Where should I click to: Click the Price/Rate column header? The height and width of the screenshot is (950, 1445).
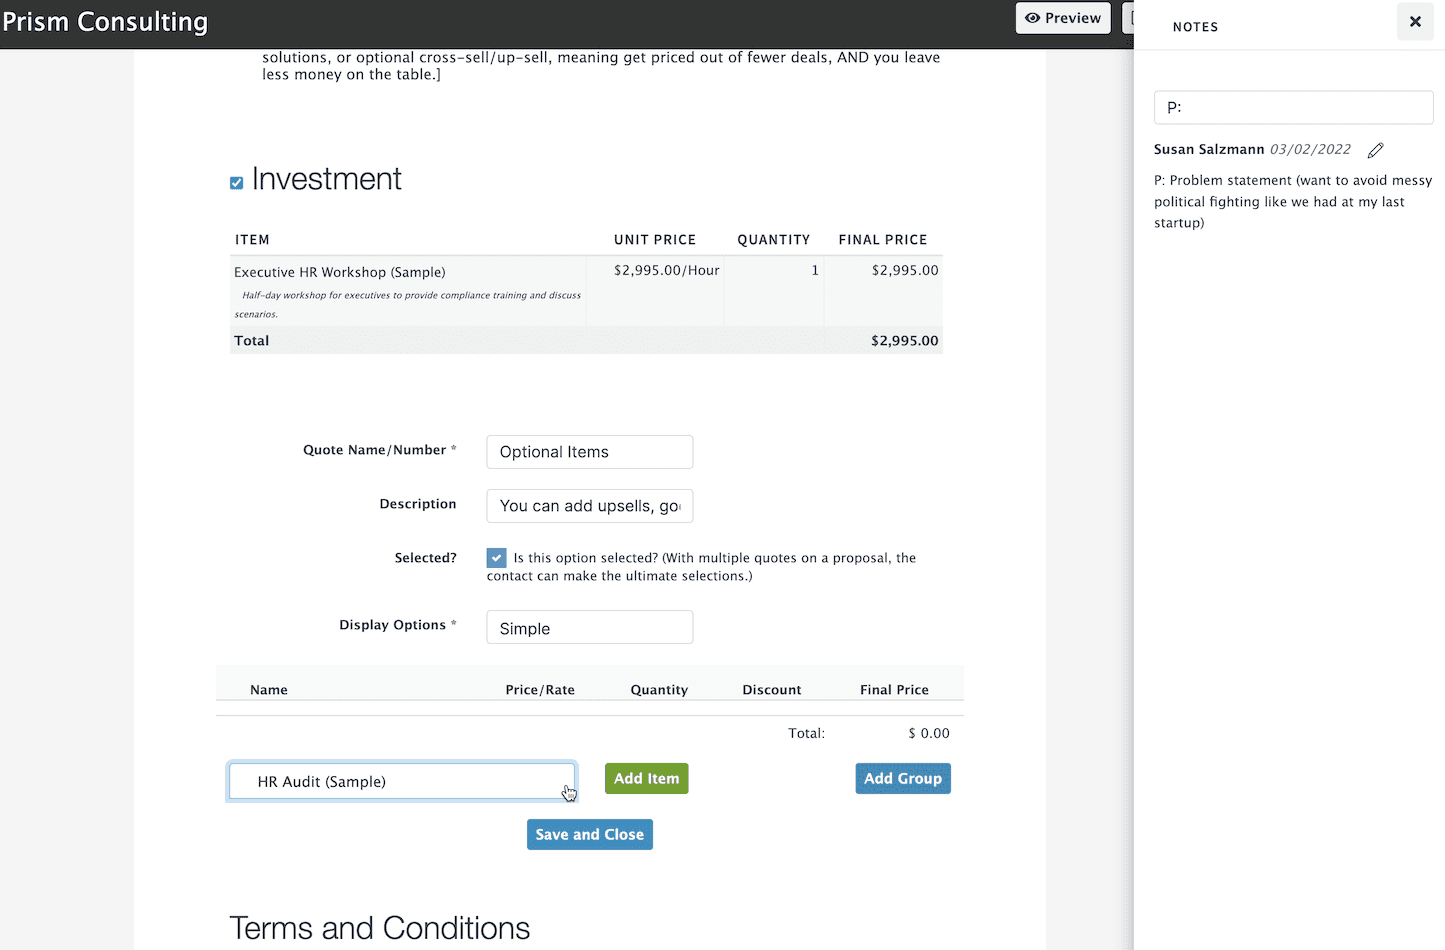[540, 690]
